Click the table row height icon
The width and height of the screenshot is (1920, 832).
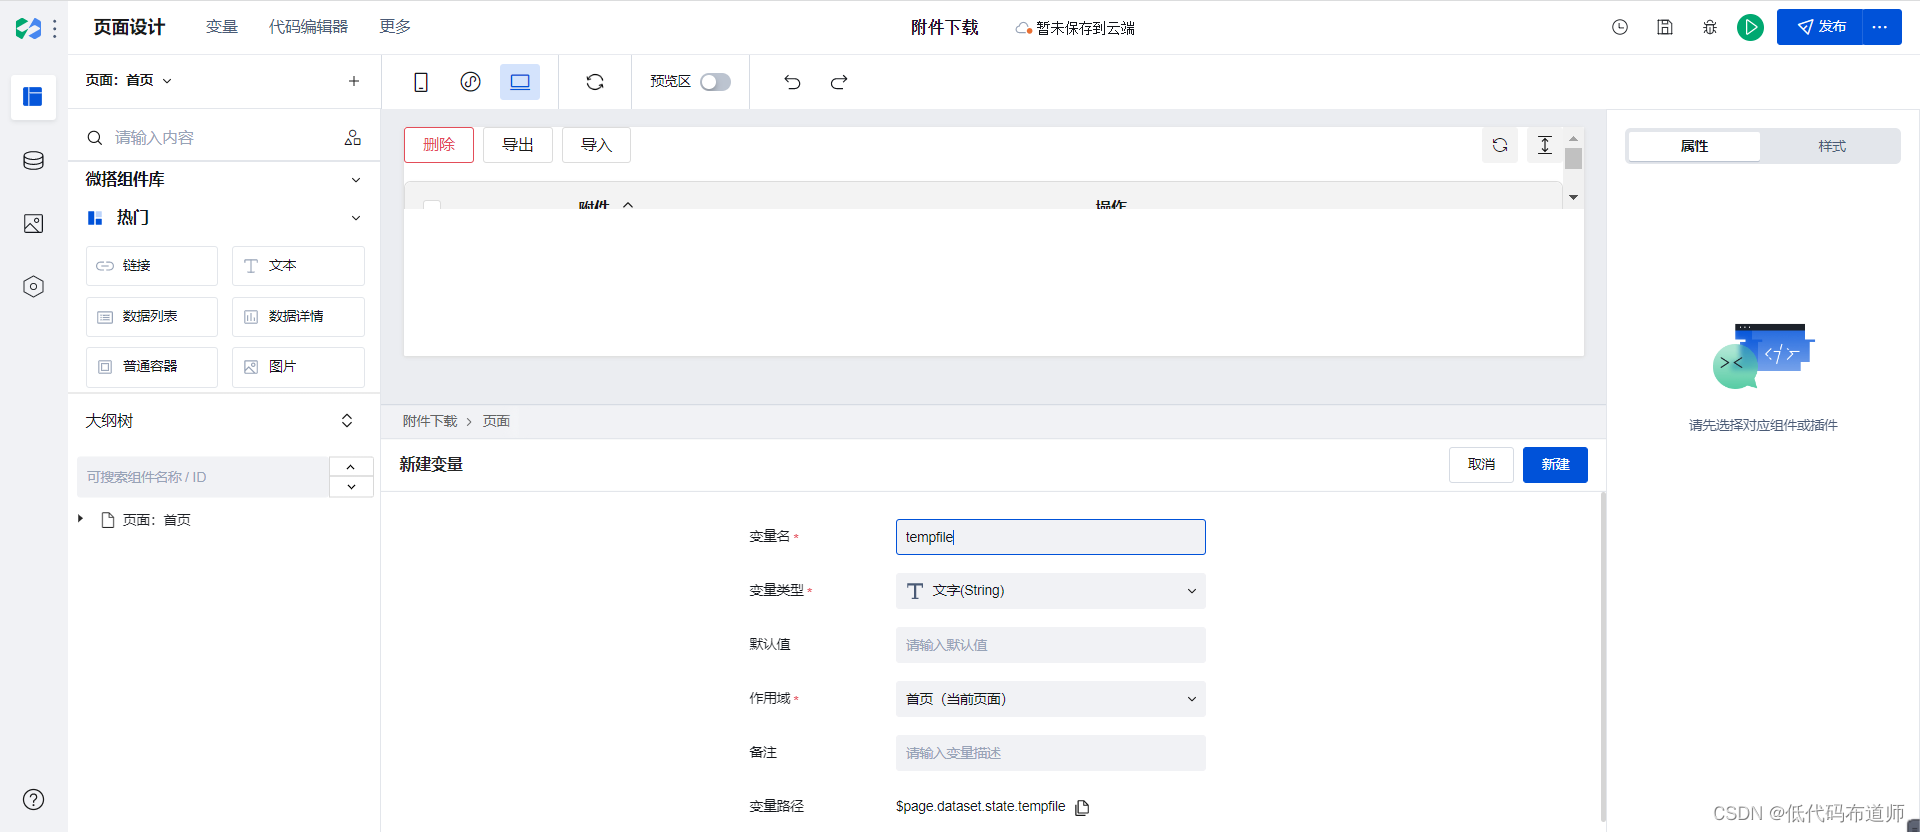point(1545,145)
